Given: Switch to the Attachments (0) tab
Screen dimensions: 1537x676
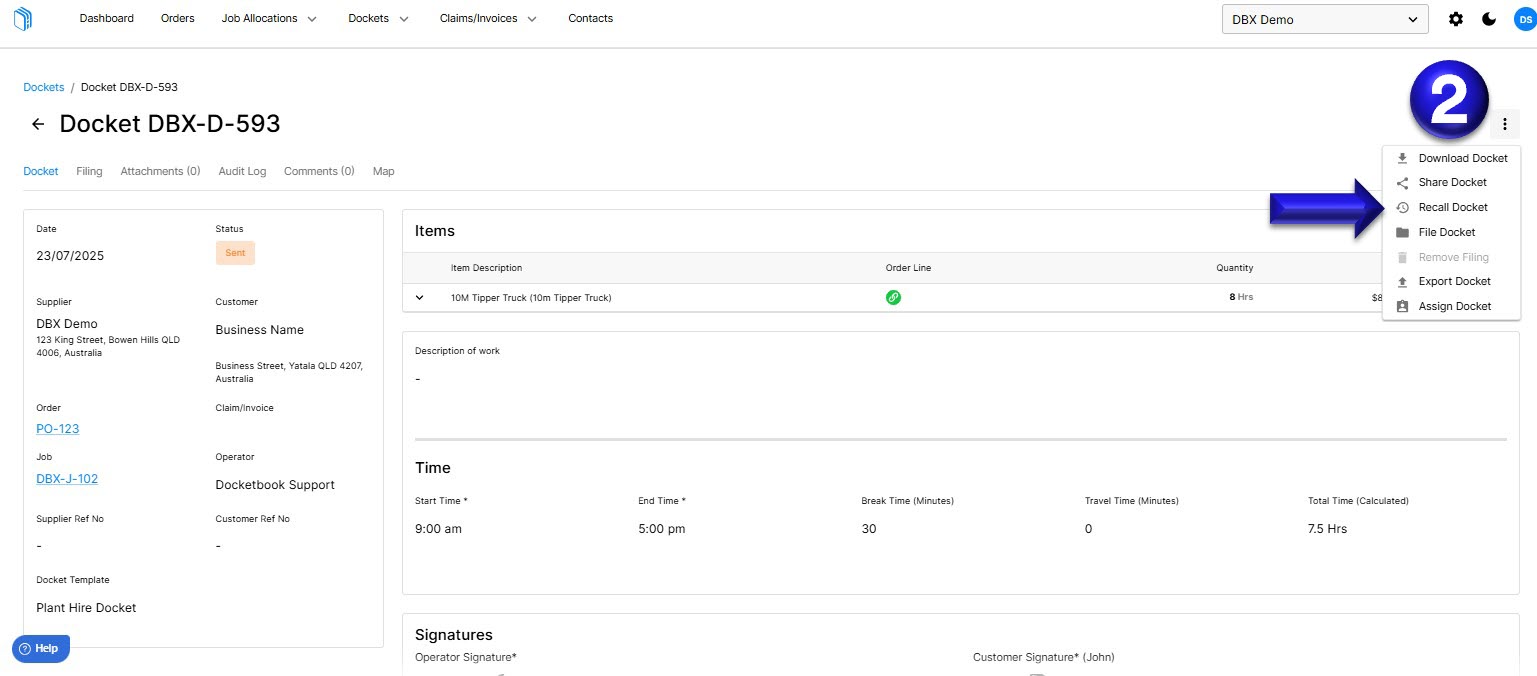Looking at the screenshot, I should point(160,171).
